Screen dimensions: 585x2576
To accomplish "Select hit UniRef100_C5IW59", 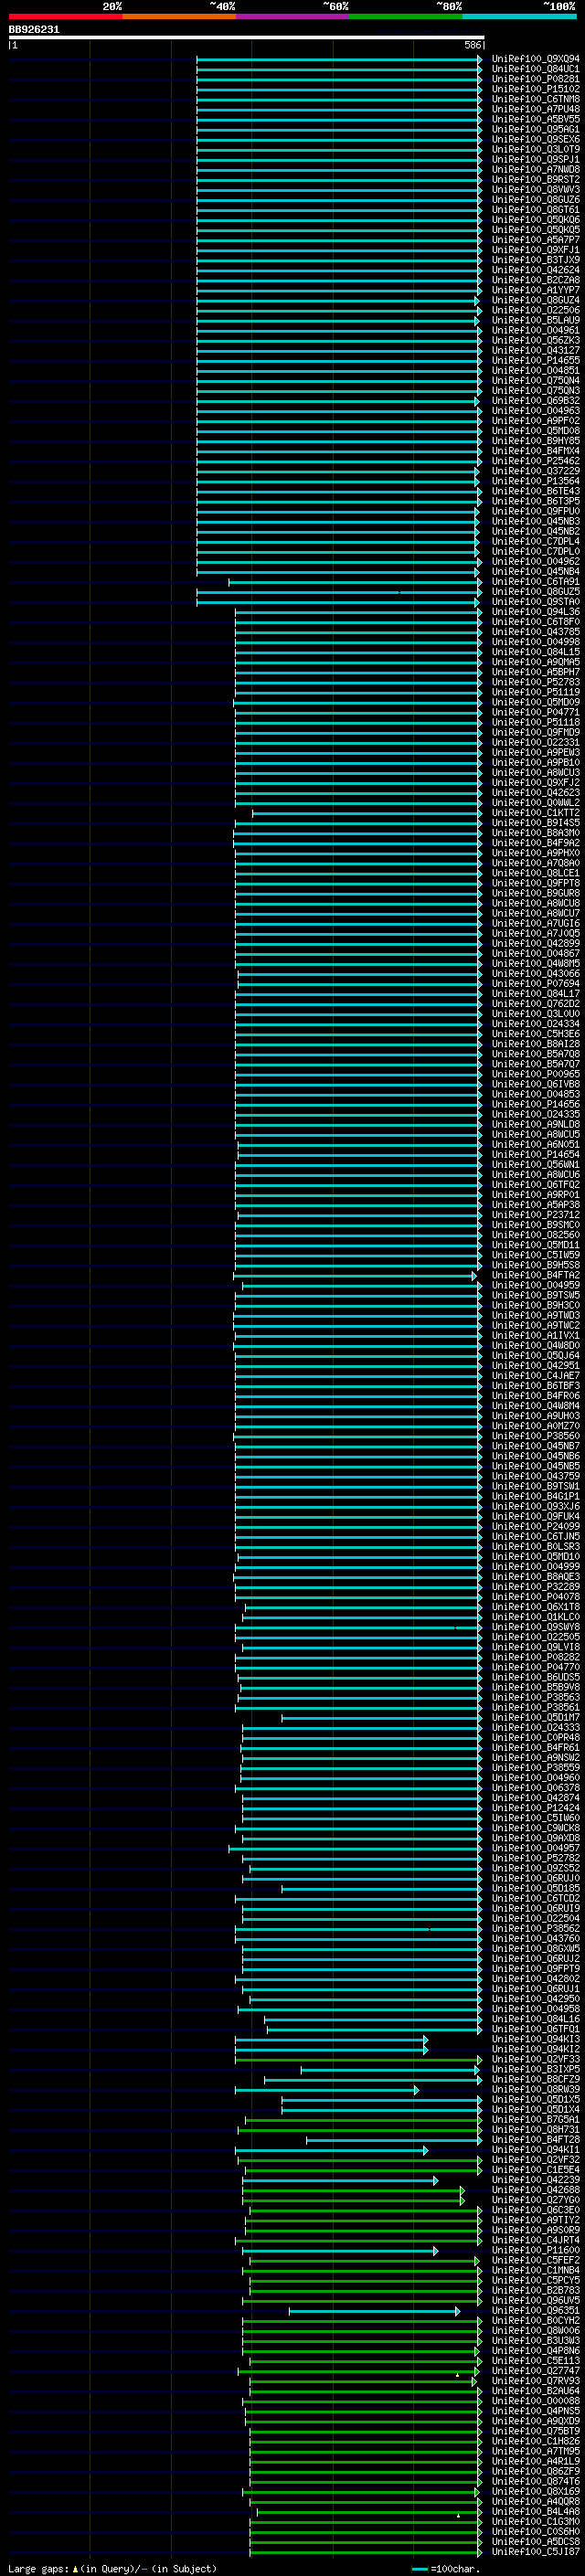I will [x=535, y=1255].
